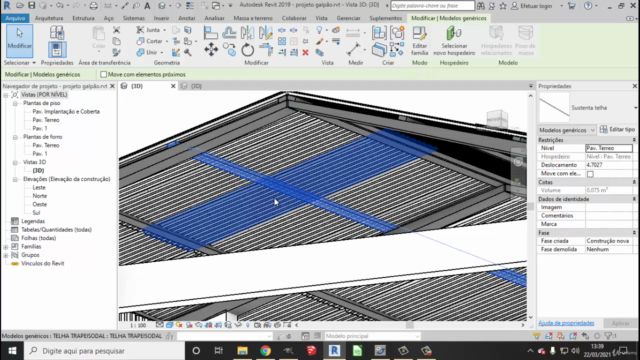Image resolution: width=640 pixels, height=360 pixels.
Task: Click Selecionar novo hospedeiro
Action: click(x=454, y=41)
